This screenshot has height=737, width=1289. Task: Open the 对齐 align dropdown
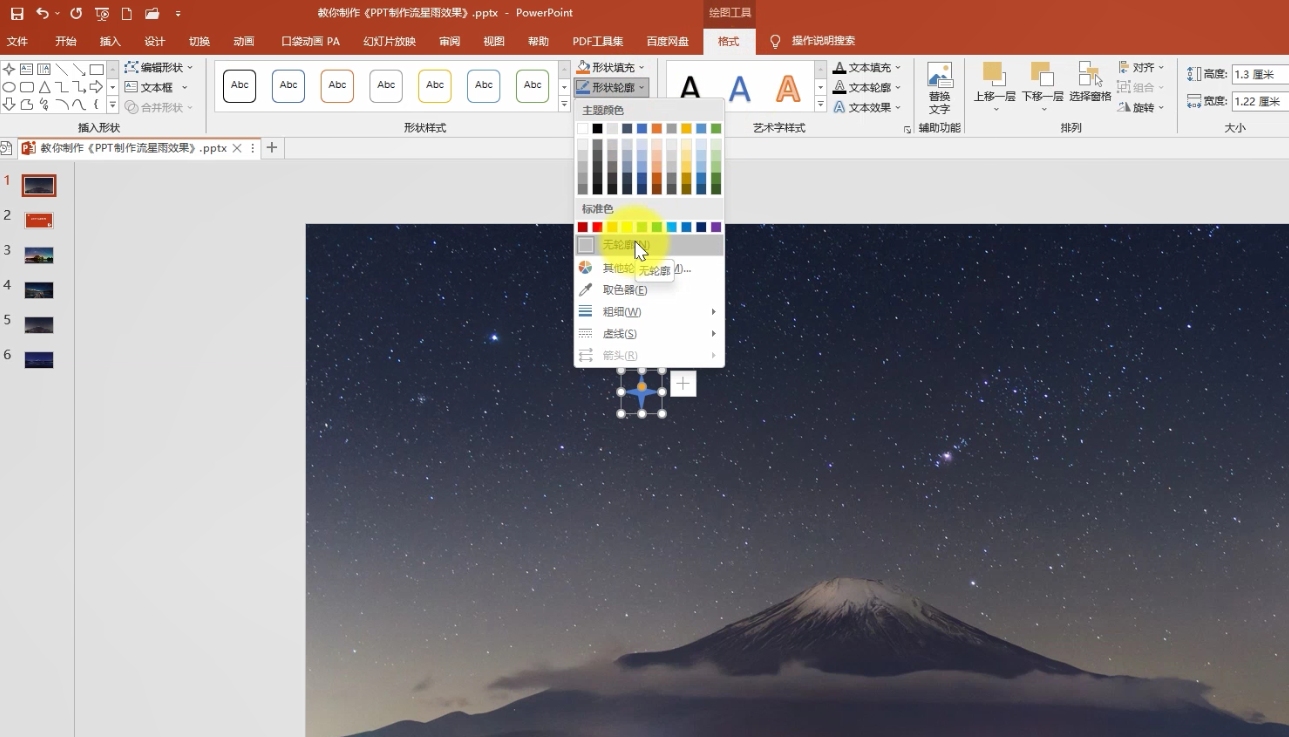click(1141, 67)
